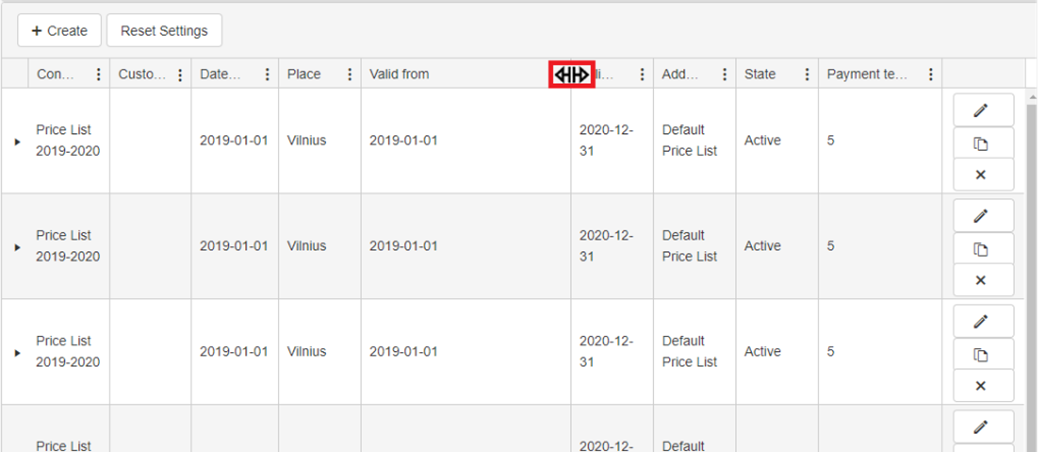The image size is (1039, 452).
Task: Open the State column options menu
Action: pyautogui.click(x=807, y=75)
